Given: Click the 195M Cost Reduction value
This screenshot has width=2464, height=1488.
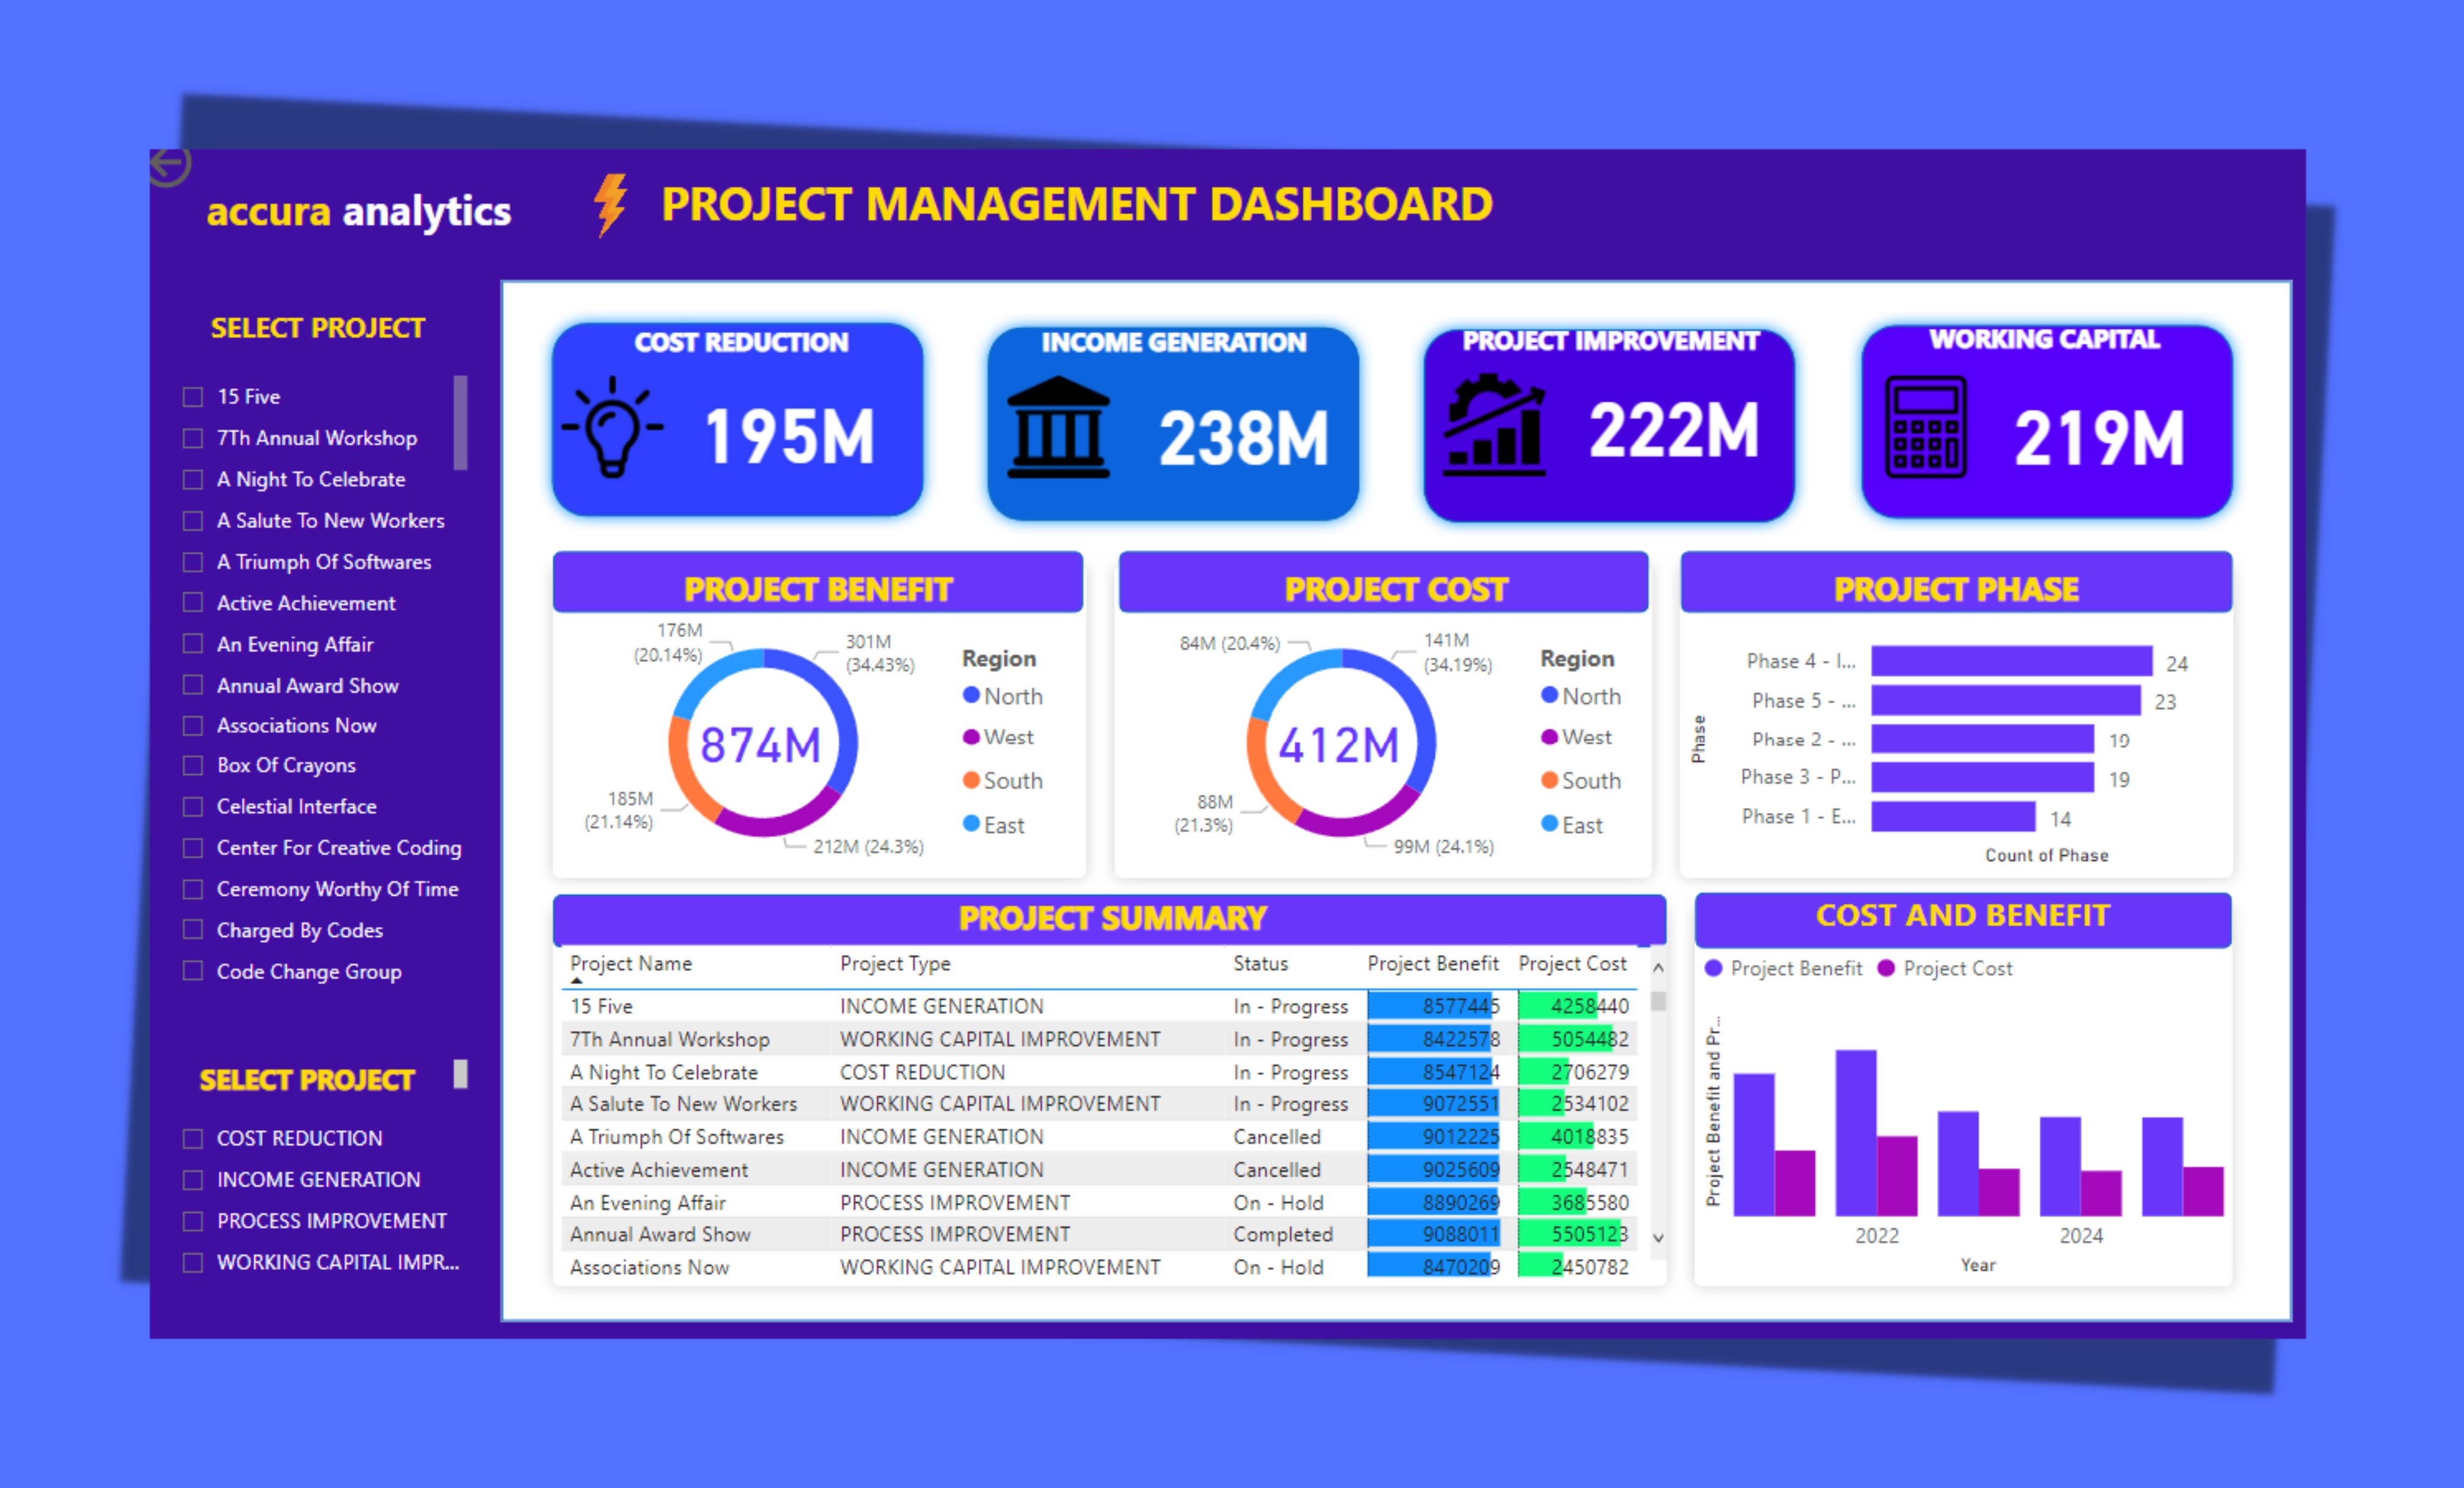Looking at the screenshot, I should [x=790, y=437].
